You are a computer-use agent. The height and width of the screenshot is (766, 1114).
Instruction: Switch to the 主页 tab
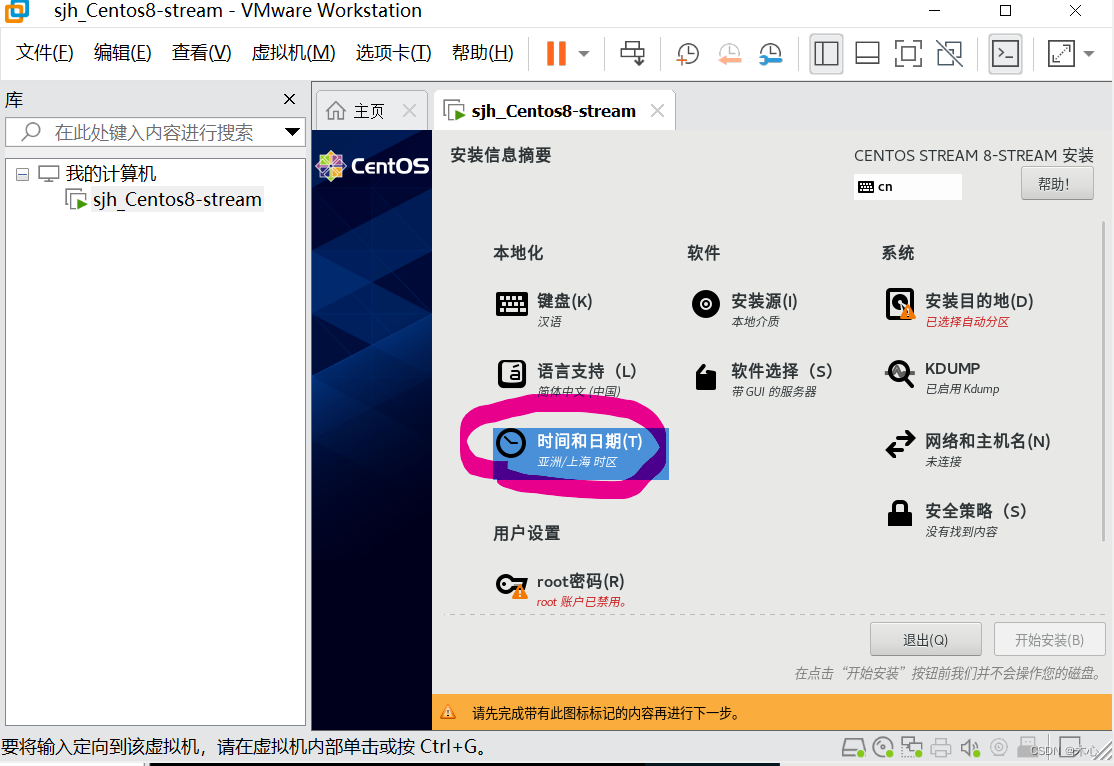coord(369,111)
